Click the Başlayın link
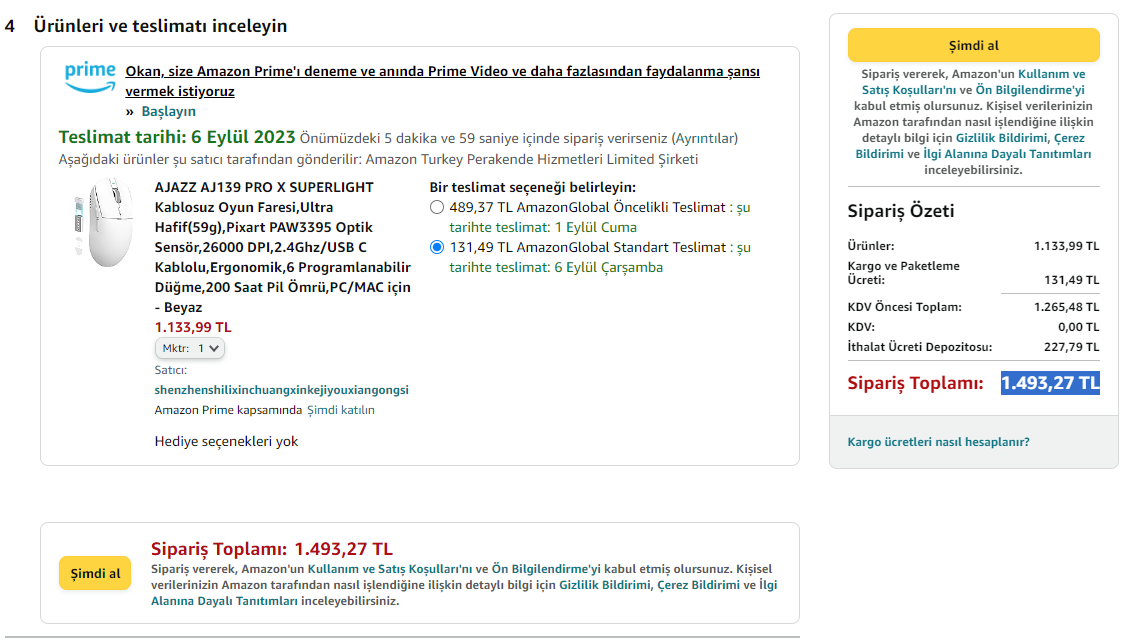Viewport: 1133px width, 640px height. click(168, 111)
